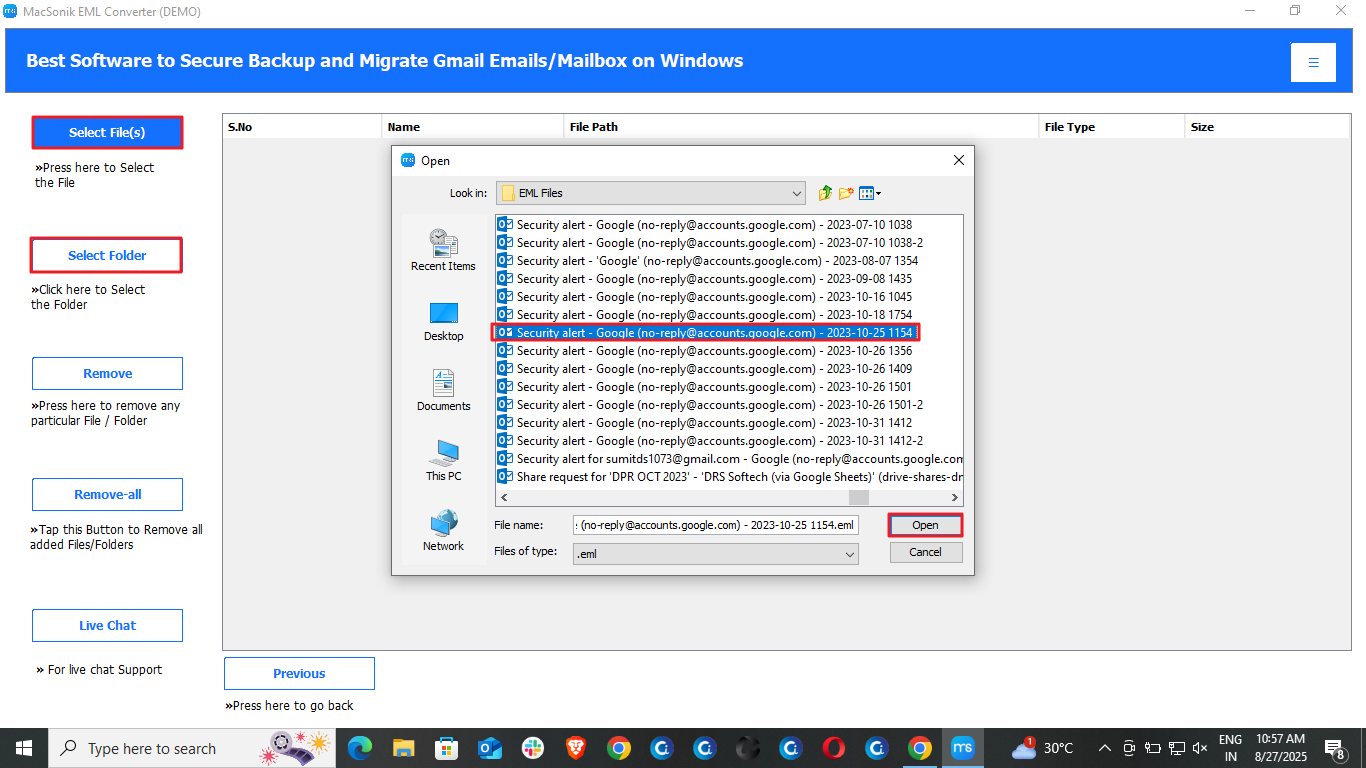
Task: Click the Previous button
Action: pos(299,673)
